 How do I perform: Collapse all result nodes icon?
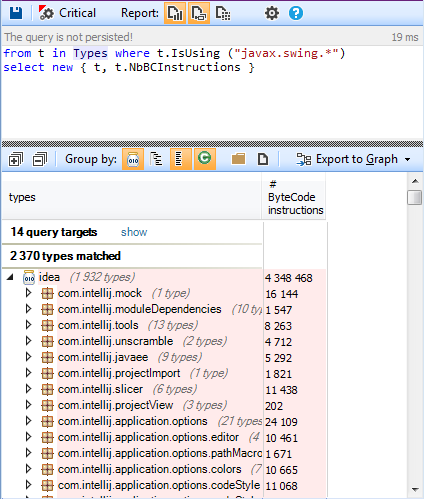pos(40,159)
